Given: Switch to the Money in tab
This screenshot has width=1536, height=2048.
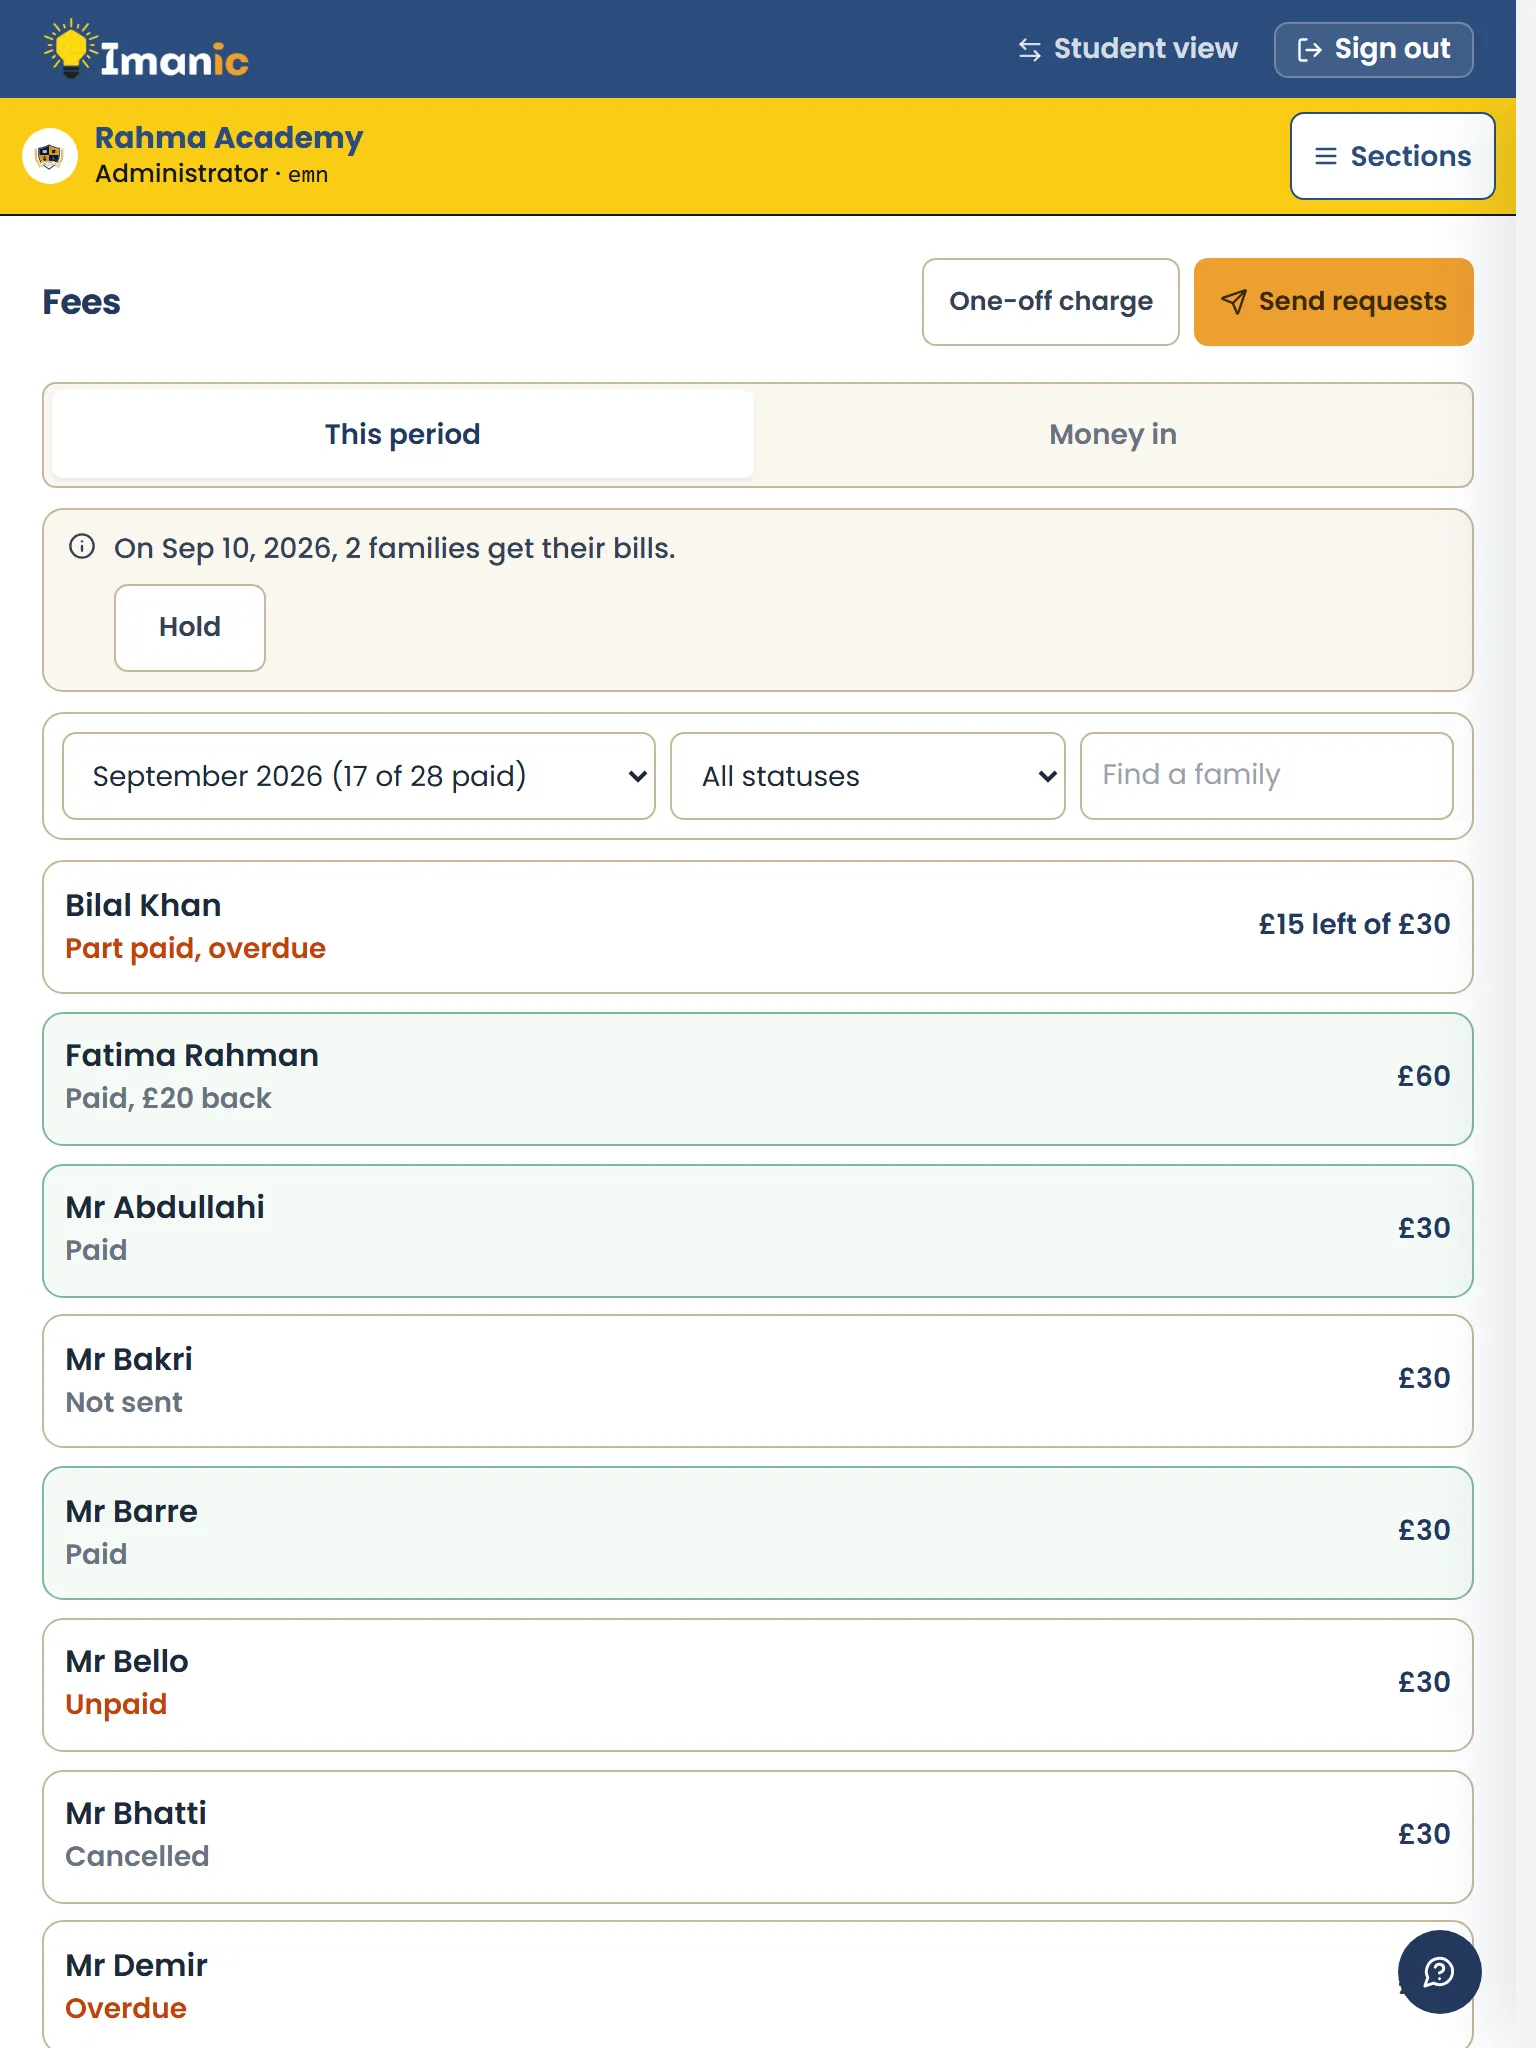Looking at the screenshot, I should pyautogui.click(x=1112, y=435).
